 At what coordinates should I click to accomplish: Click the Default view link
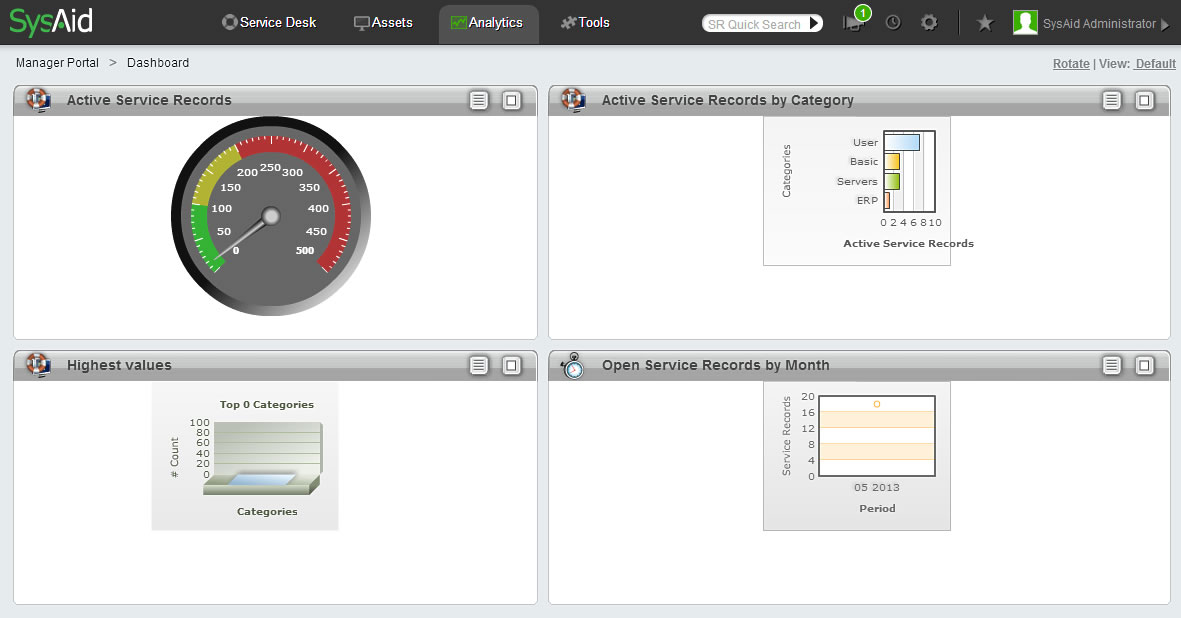(x=1155, y=63)
